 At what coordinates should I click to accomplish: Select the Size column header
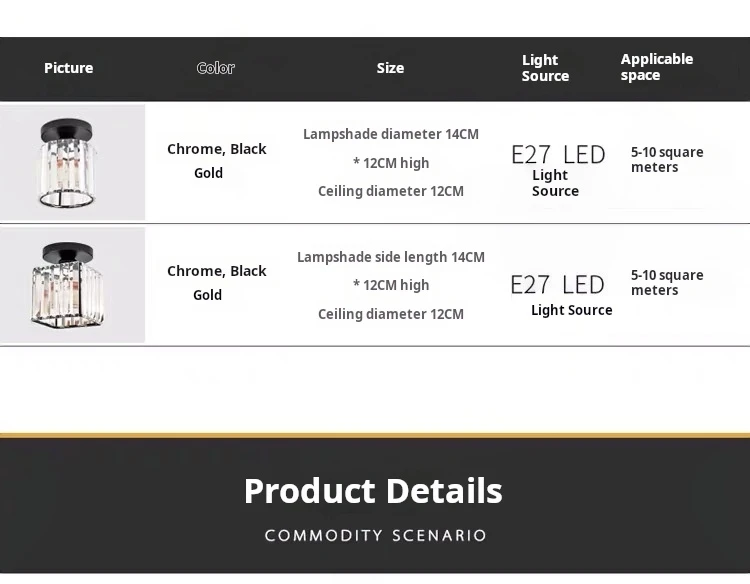pos(390,68)
